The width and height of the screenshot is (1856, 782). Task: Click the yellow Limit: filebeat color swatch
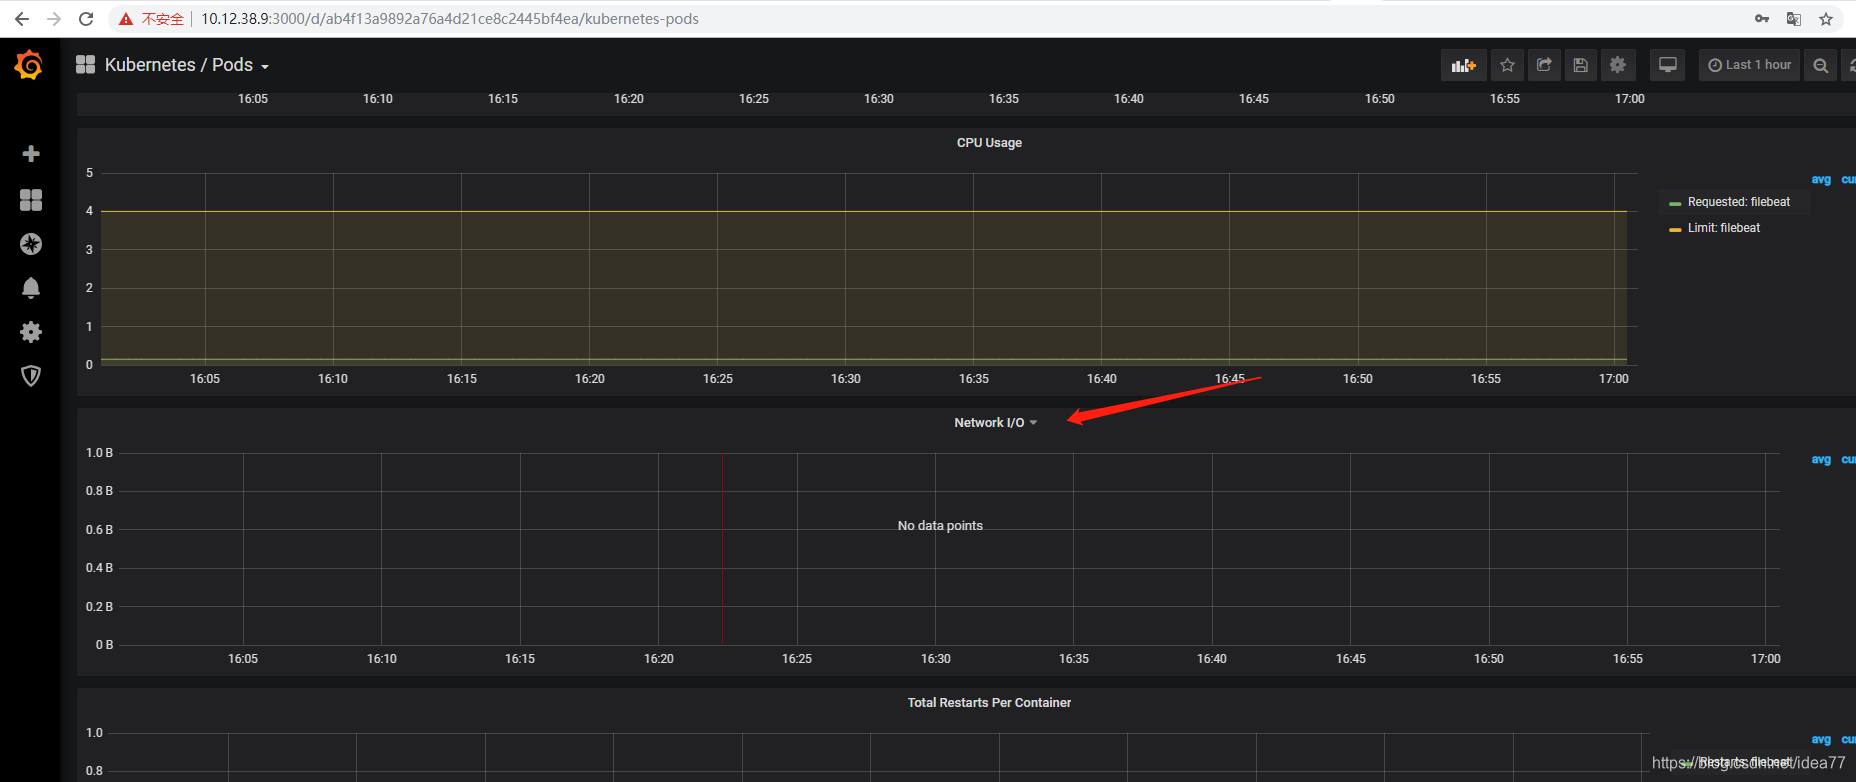[x=1675, y=229]
